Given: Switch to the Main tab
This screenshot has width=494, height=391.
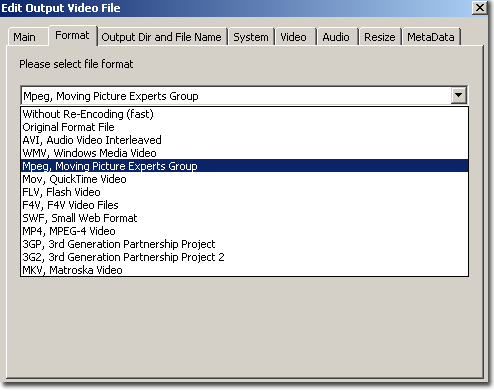Looking at the screenshot, I should [27, 37].
